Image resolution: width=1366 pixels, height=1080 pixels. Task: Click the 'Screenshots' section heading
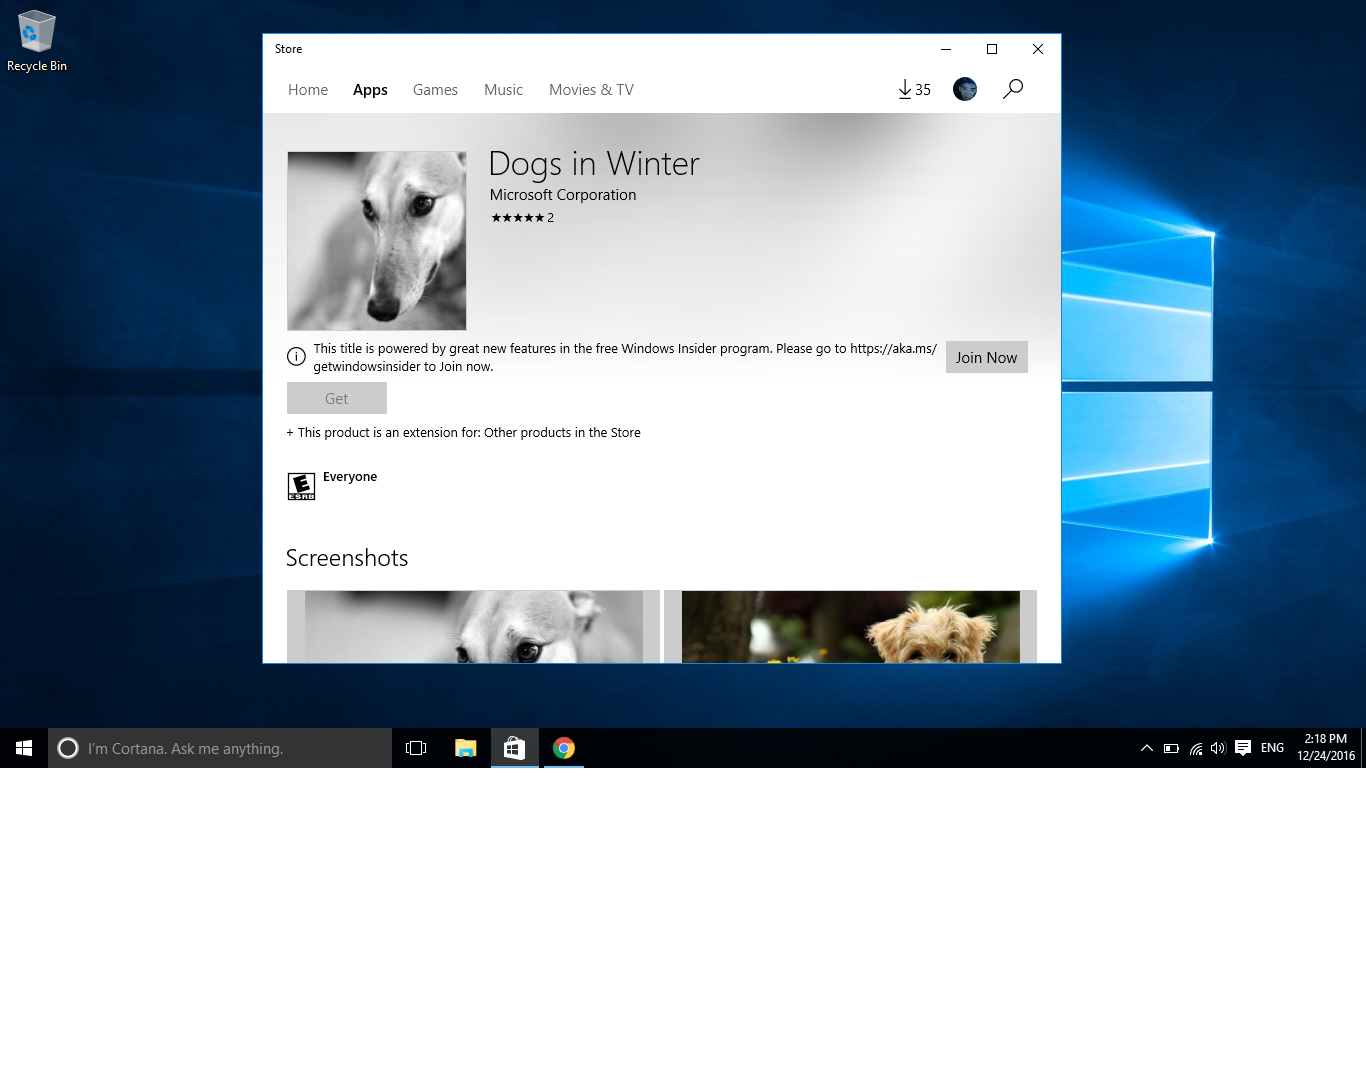point(347,558)
